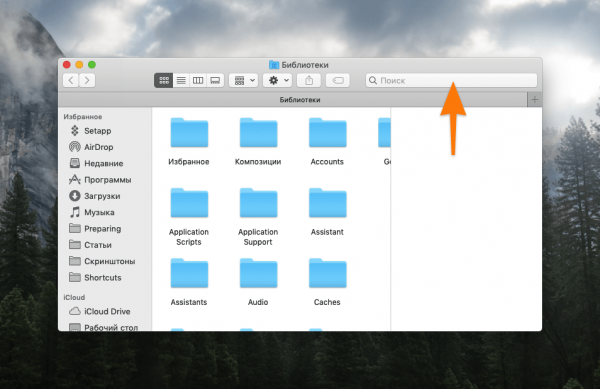600x389 pixels.
Task: Click the Share toolbar icon
Action: [309, 80]
